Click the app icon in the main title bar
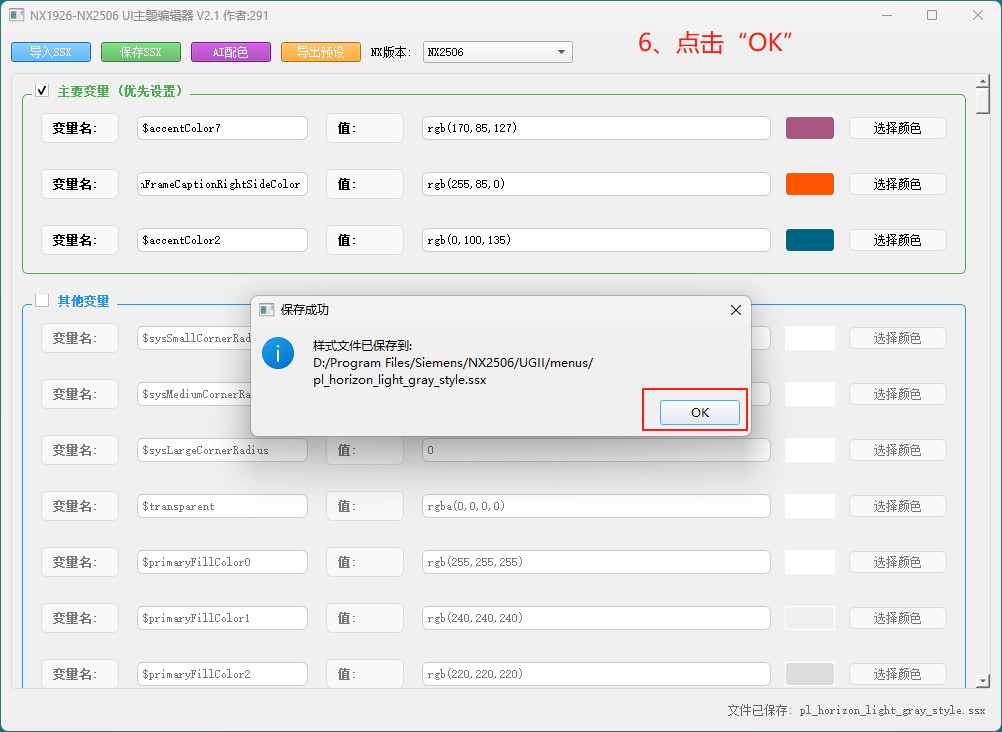Screen dimensions: 1002x732 point(17,15)
